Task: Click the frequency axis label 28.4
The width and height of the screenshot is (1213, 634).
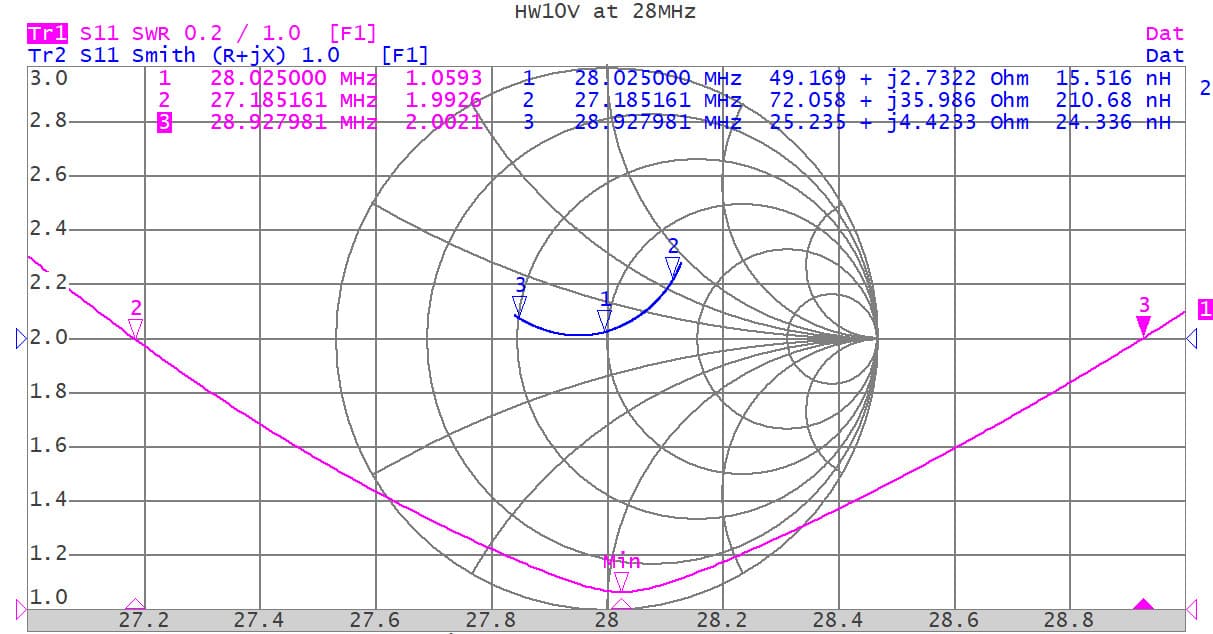Action: [x=838, y=621]
